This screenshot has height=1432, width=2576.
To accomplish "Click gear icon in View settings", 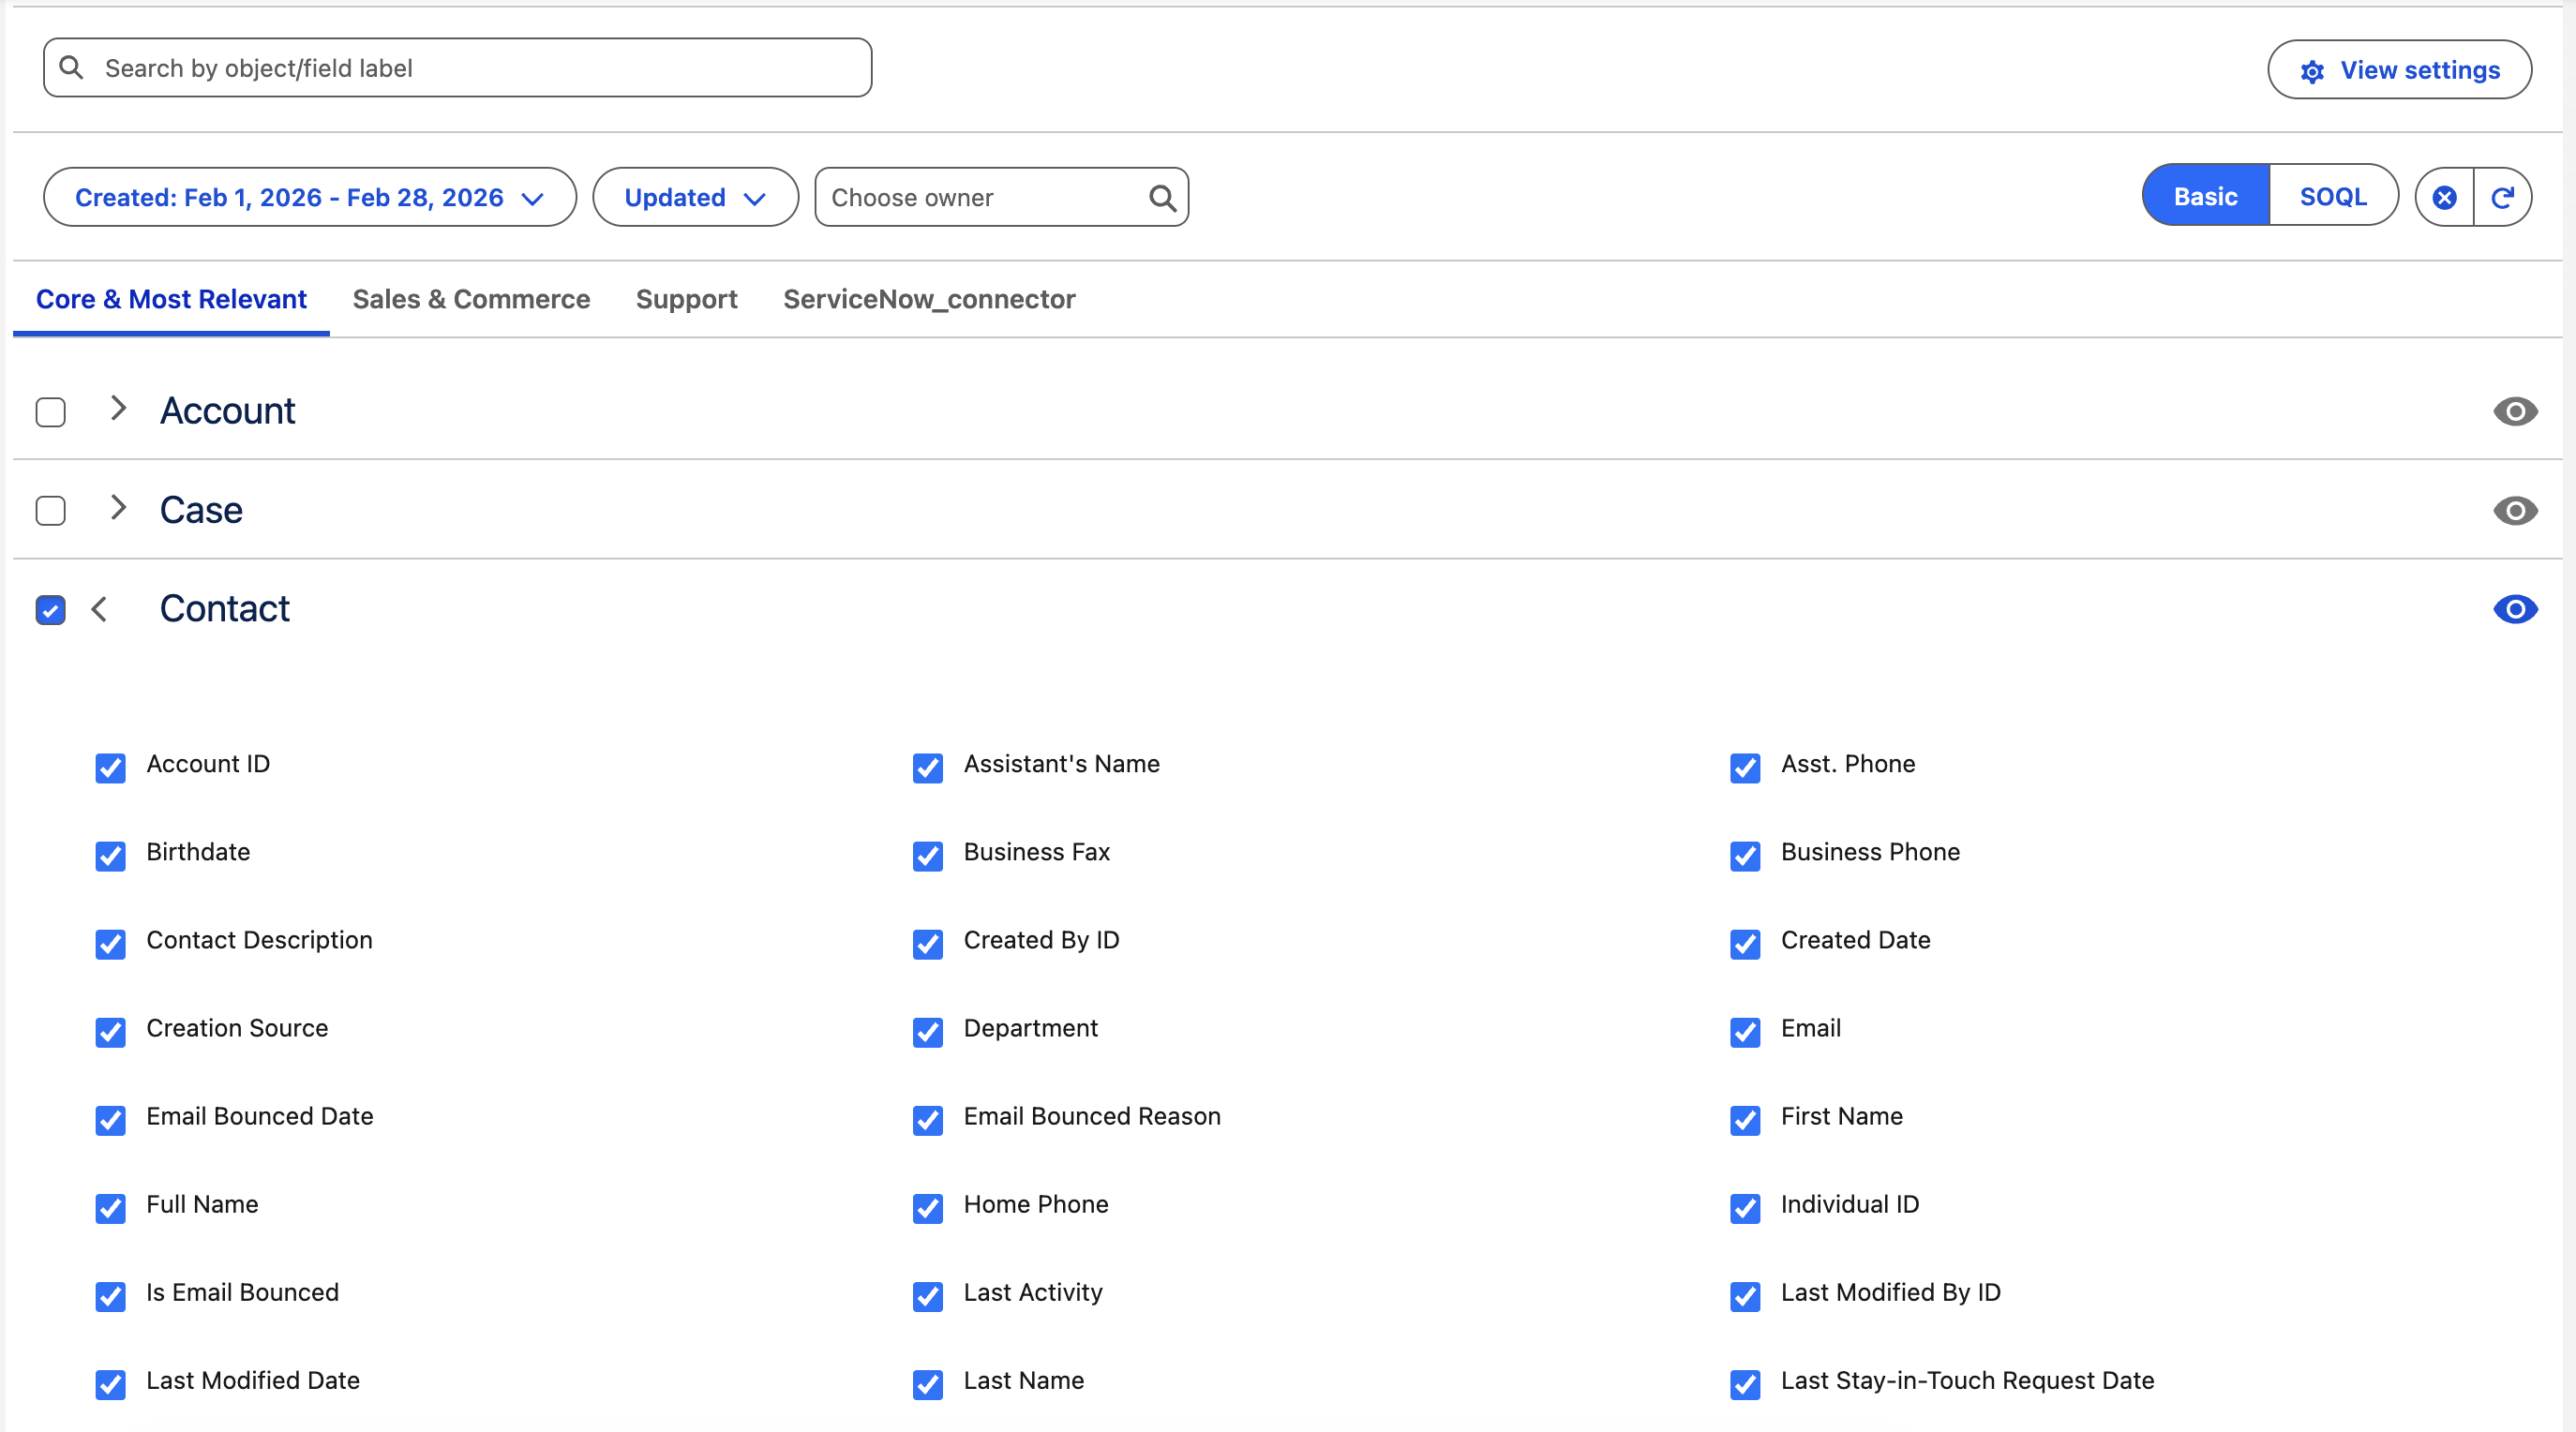I will [x=2312, y=71].
